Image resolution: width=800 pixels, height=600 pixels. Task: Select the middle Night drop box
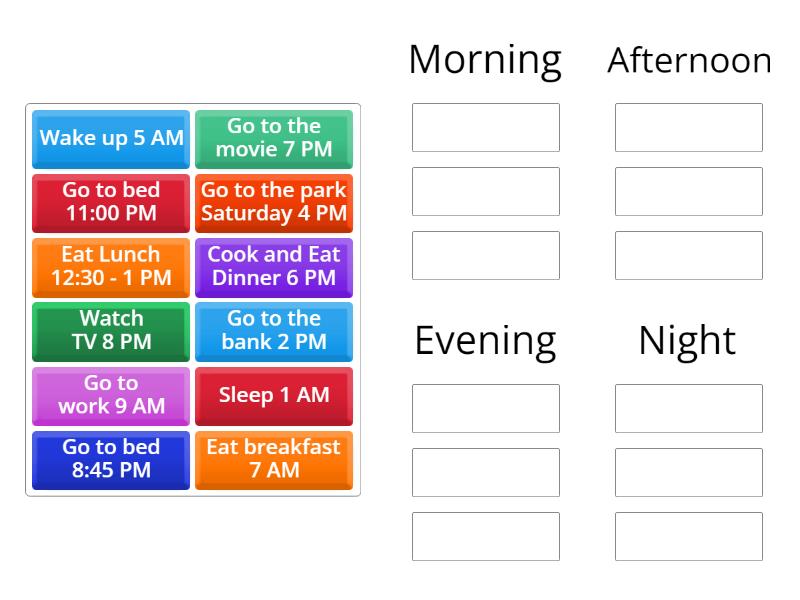click(x=689, y=472)
